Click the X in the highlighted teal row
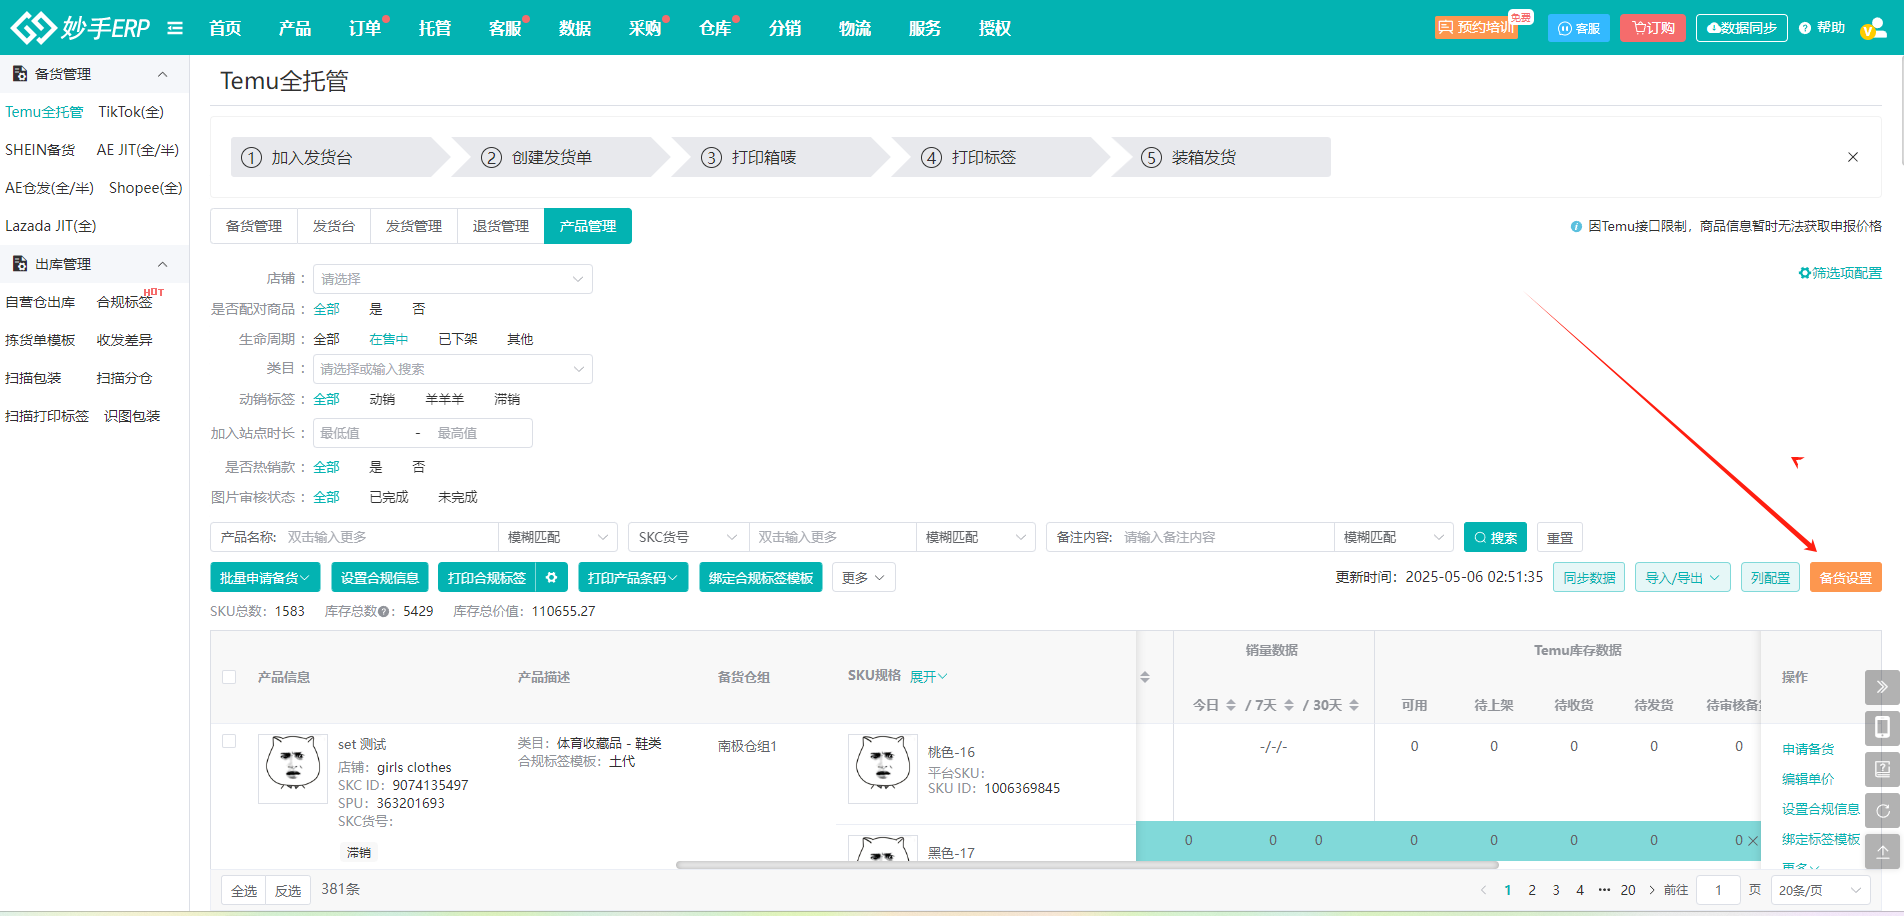The image size is (1904, 916). click(1753, 841)
